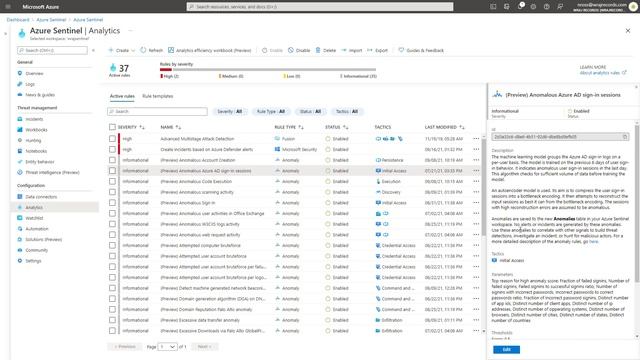Screen dimensions: 640x360
Task: Click the Disable toolbar button
Action: click(x=299, y=50)
